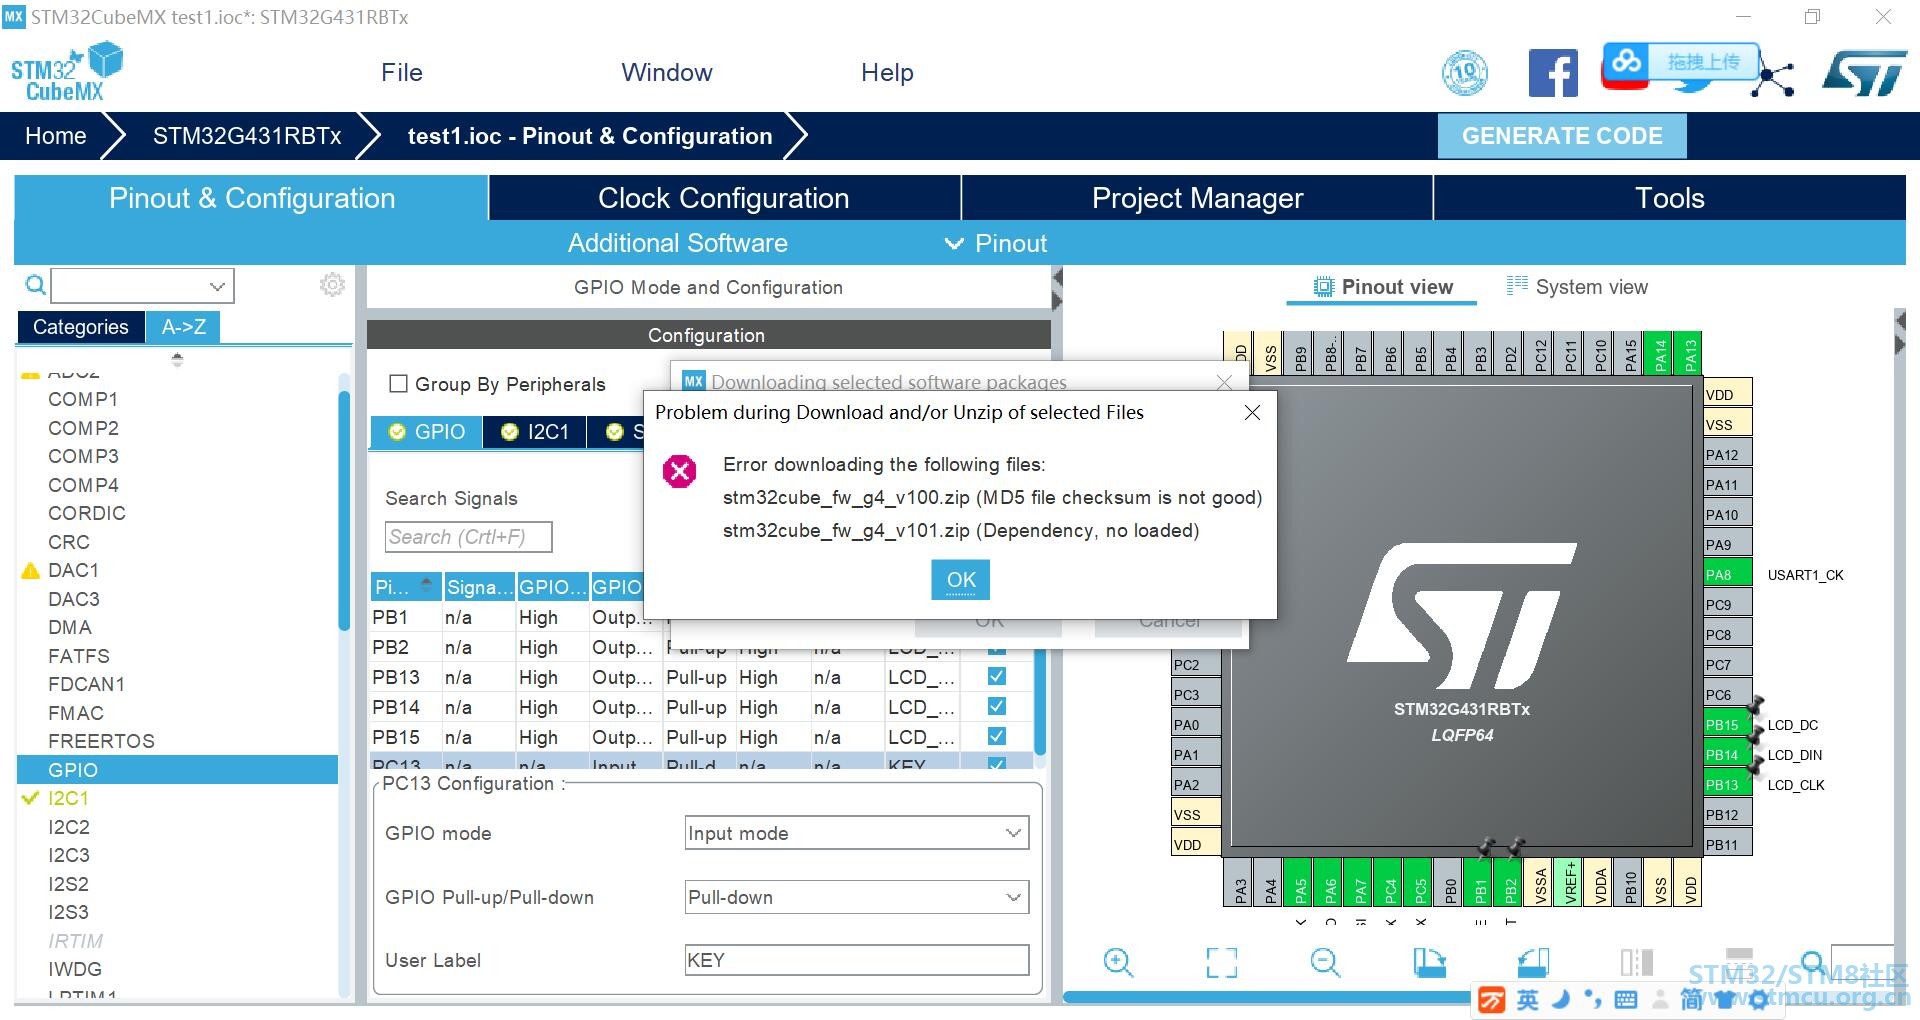
Task: Switch IME language via the 英 icon
Action: [x=1527, y=1000]
